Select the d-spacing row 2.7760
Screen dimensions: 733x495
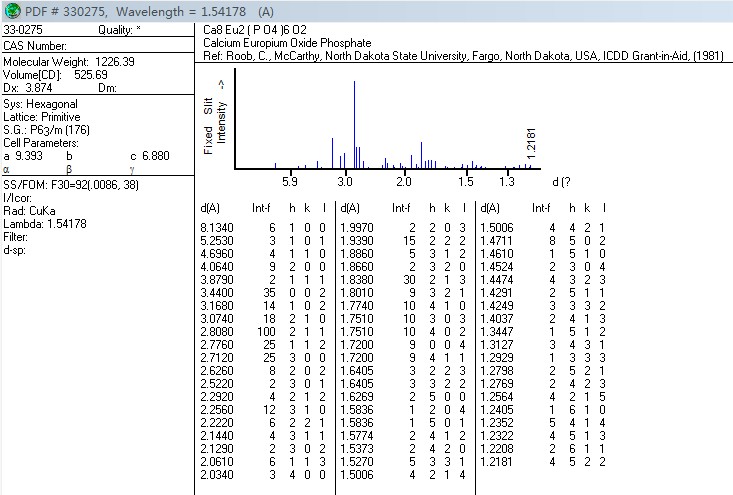(x=263, y=345)
